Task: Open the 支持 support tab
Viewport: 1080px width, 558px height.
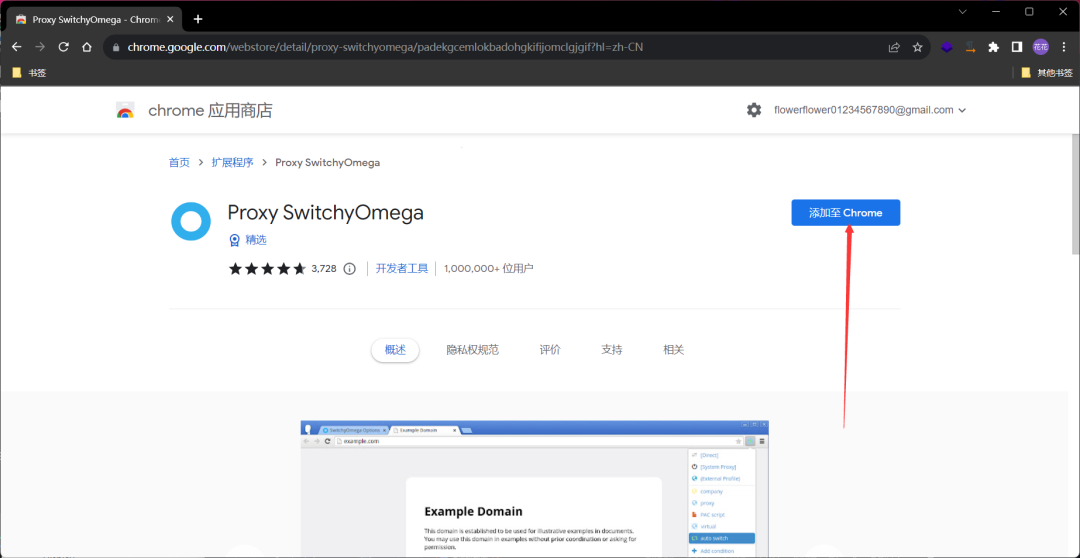Action: 611,350
